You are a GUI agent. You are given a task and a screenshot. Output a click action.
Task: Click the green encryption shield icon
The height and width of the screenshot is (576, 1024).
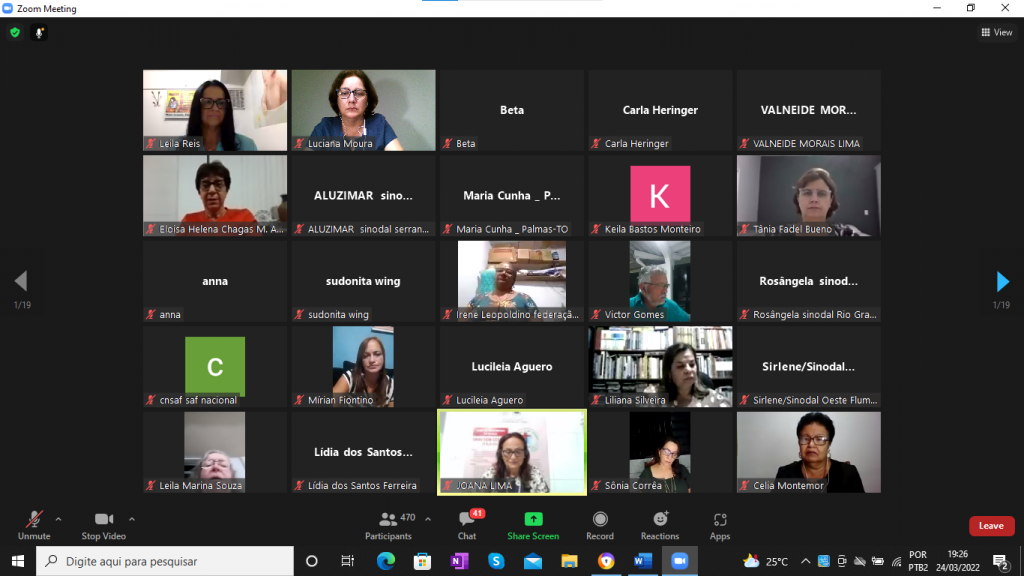15,32
